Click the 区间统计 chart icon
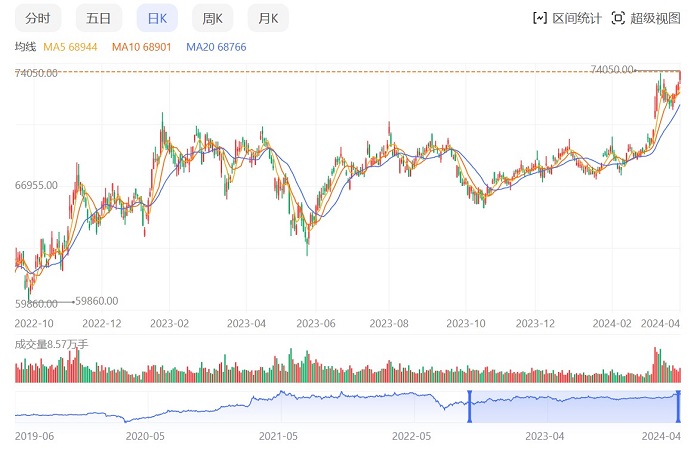 (540, 18)
